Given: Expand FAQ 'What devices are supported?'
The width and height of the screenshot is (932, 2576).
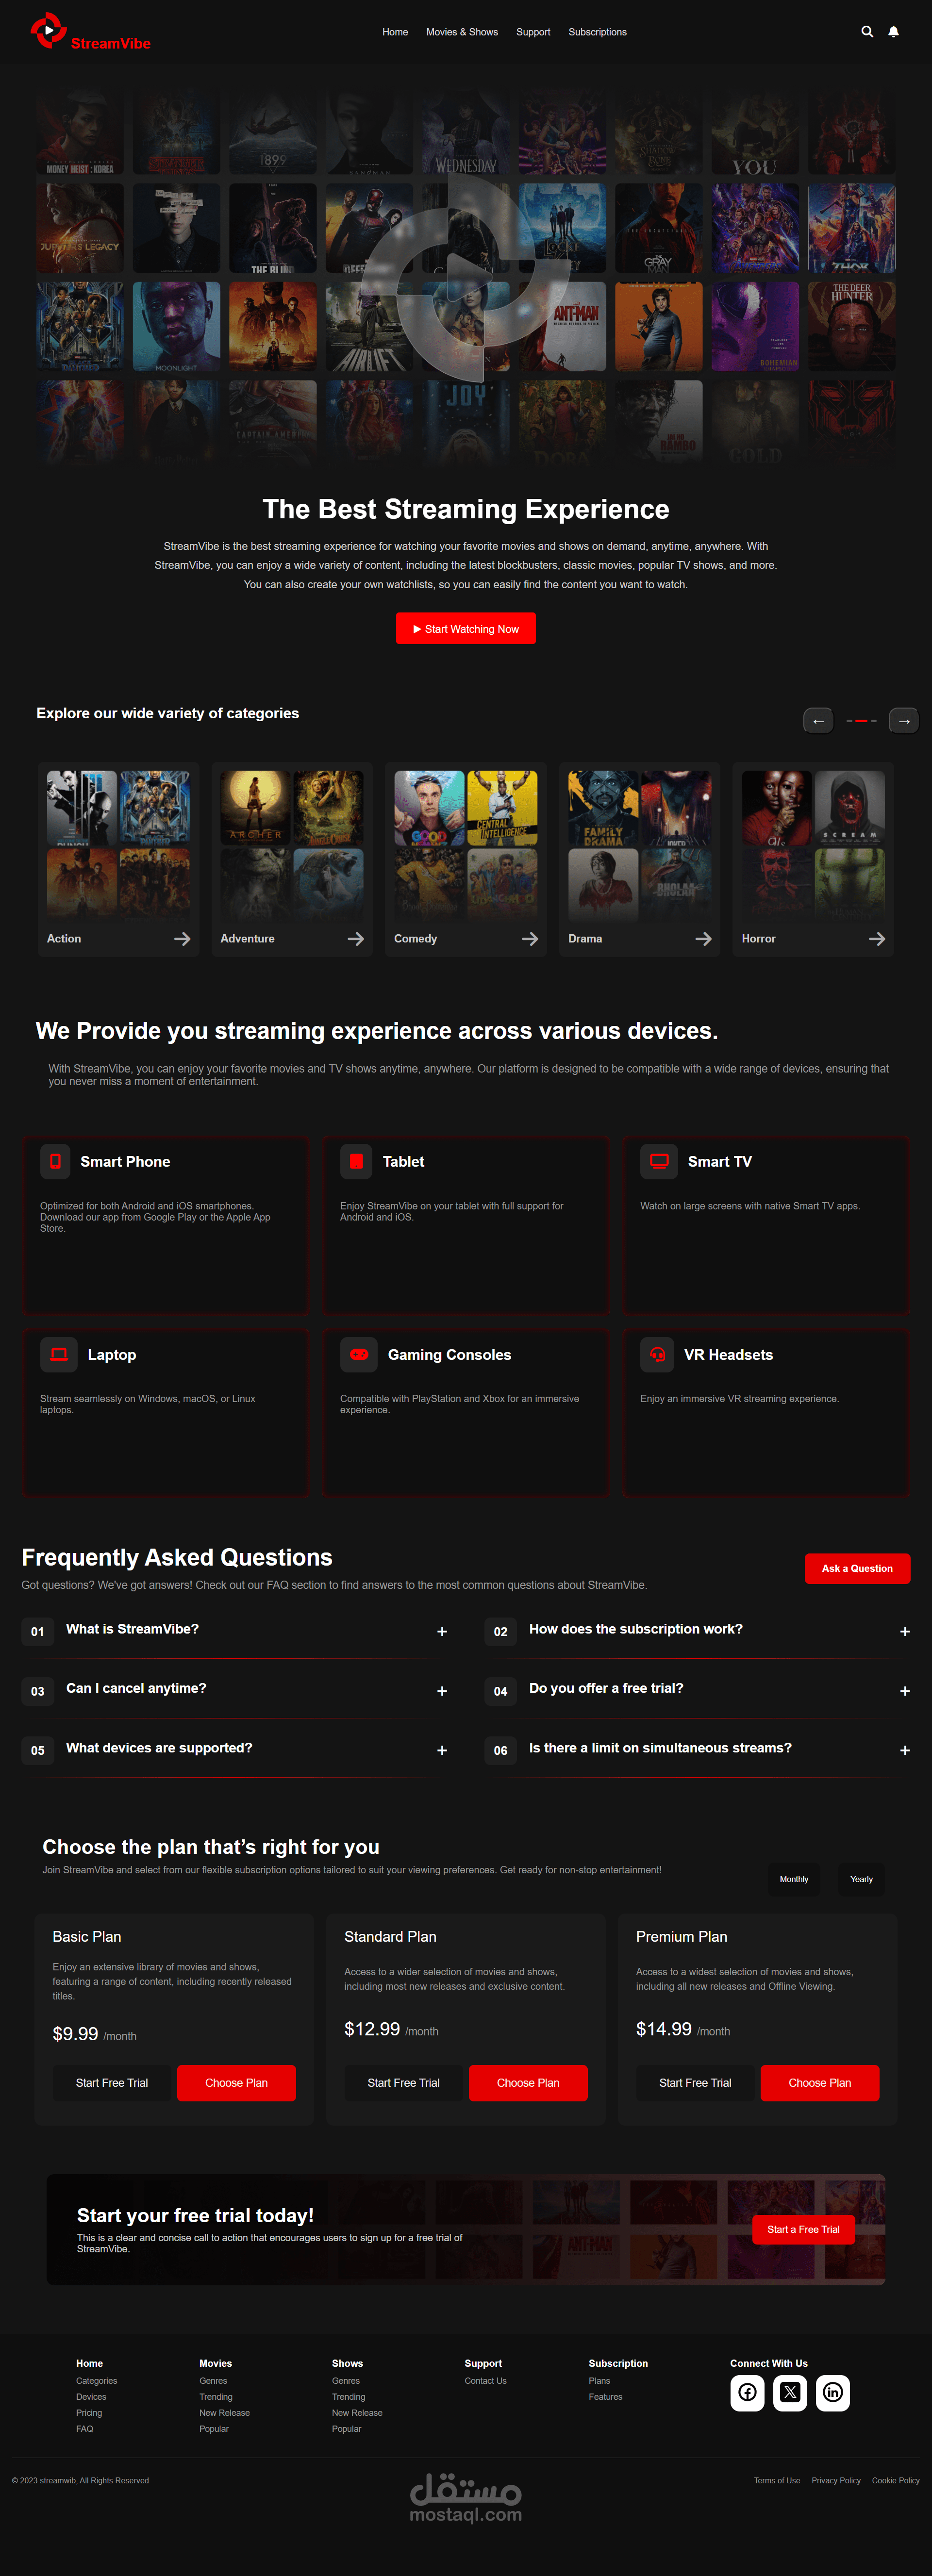Looking at the screenshot, I should (442, 1750).
